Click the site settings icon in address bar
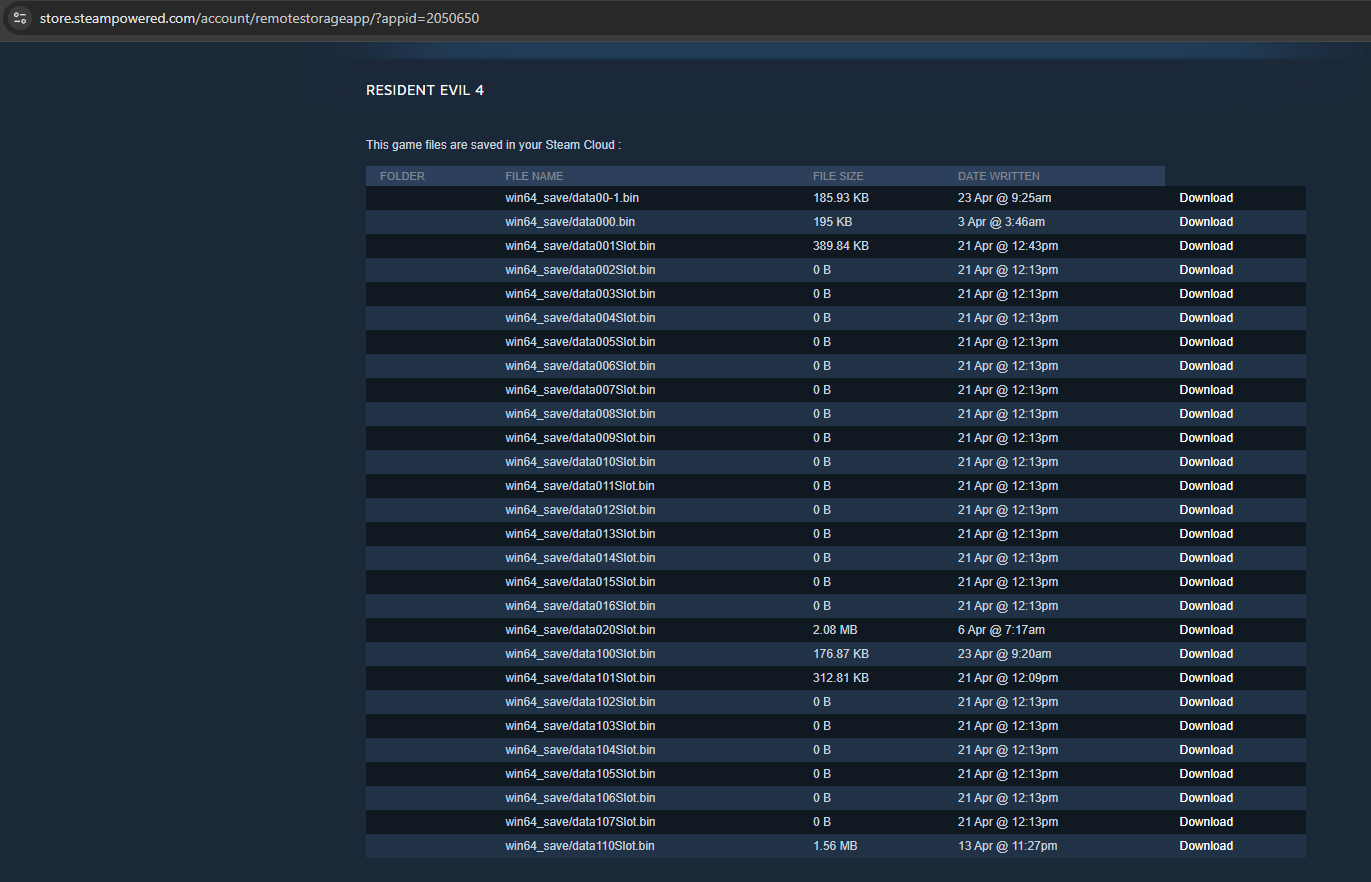The height and width of the screenshot is (882, 1371). (20, 18)
